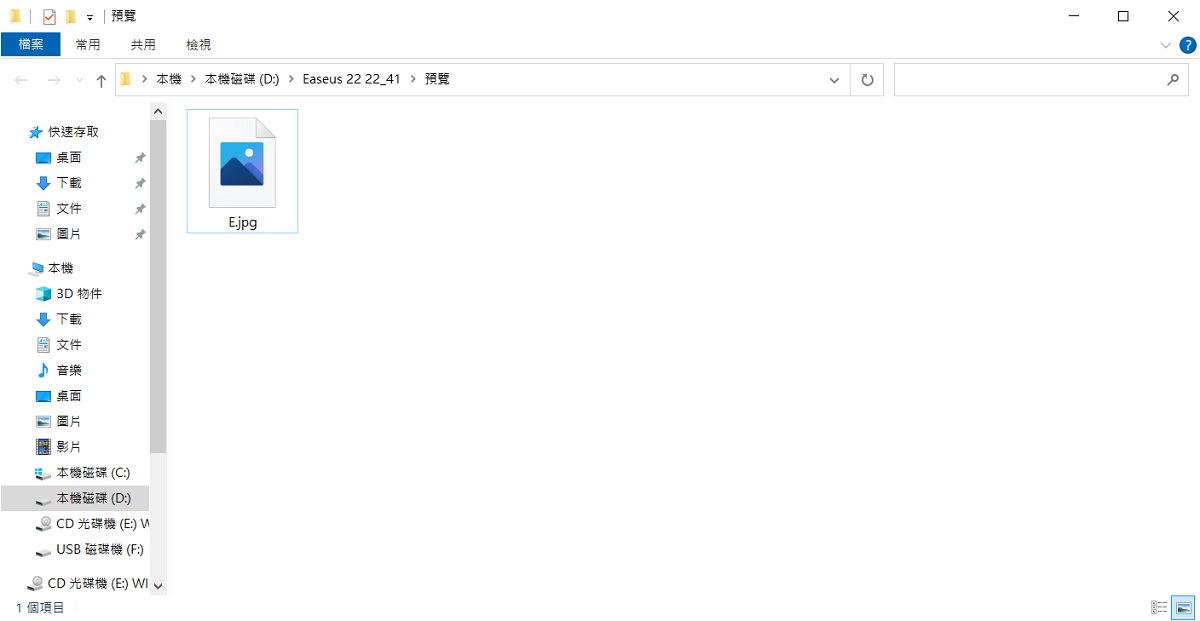The image size is (1200, 621).
Task: Switch to details view in status bar
Action: pyautogui.click(x=1160, y=607)
